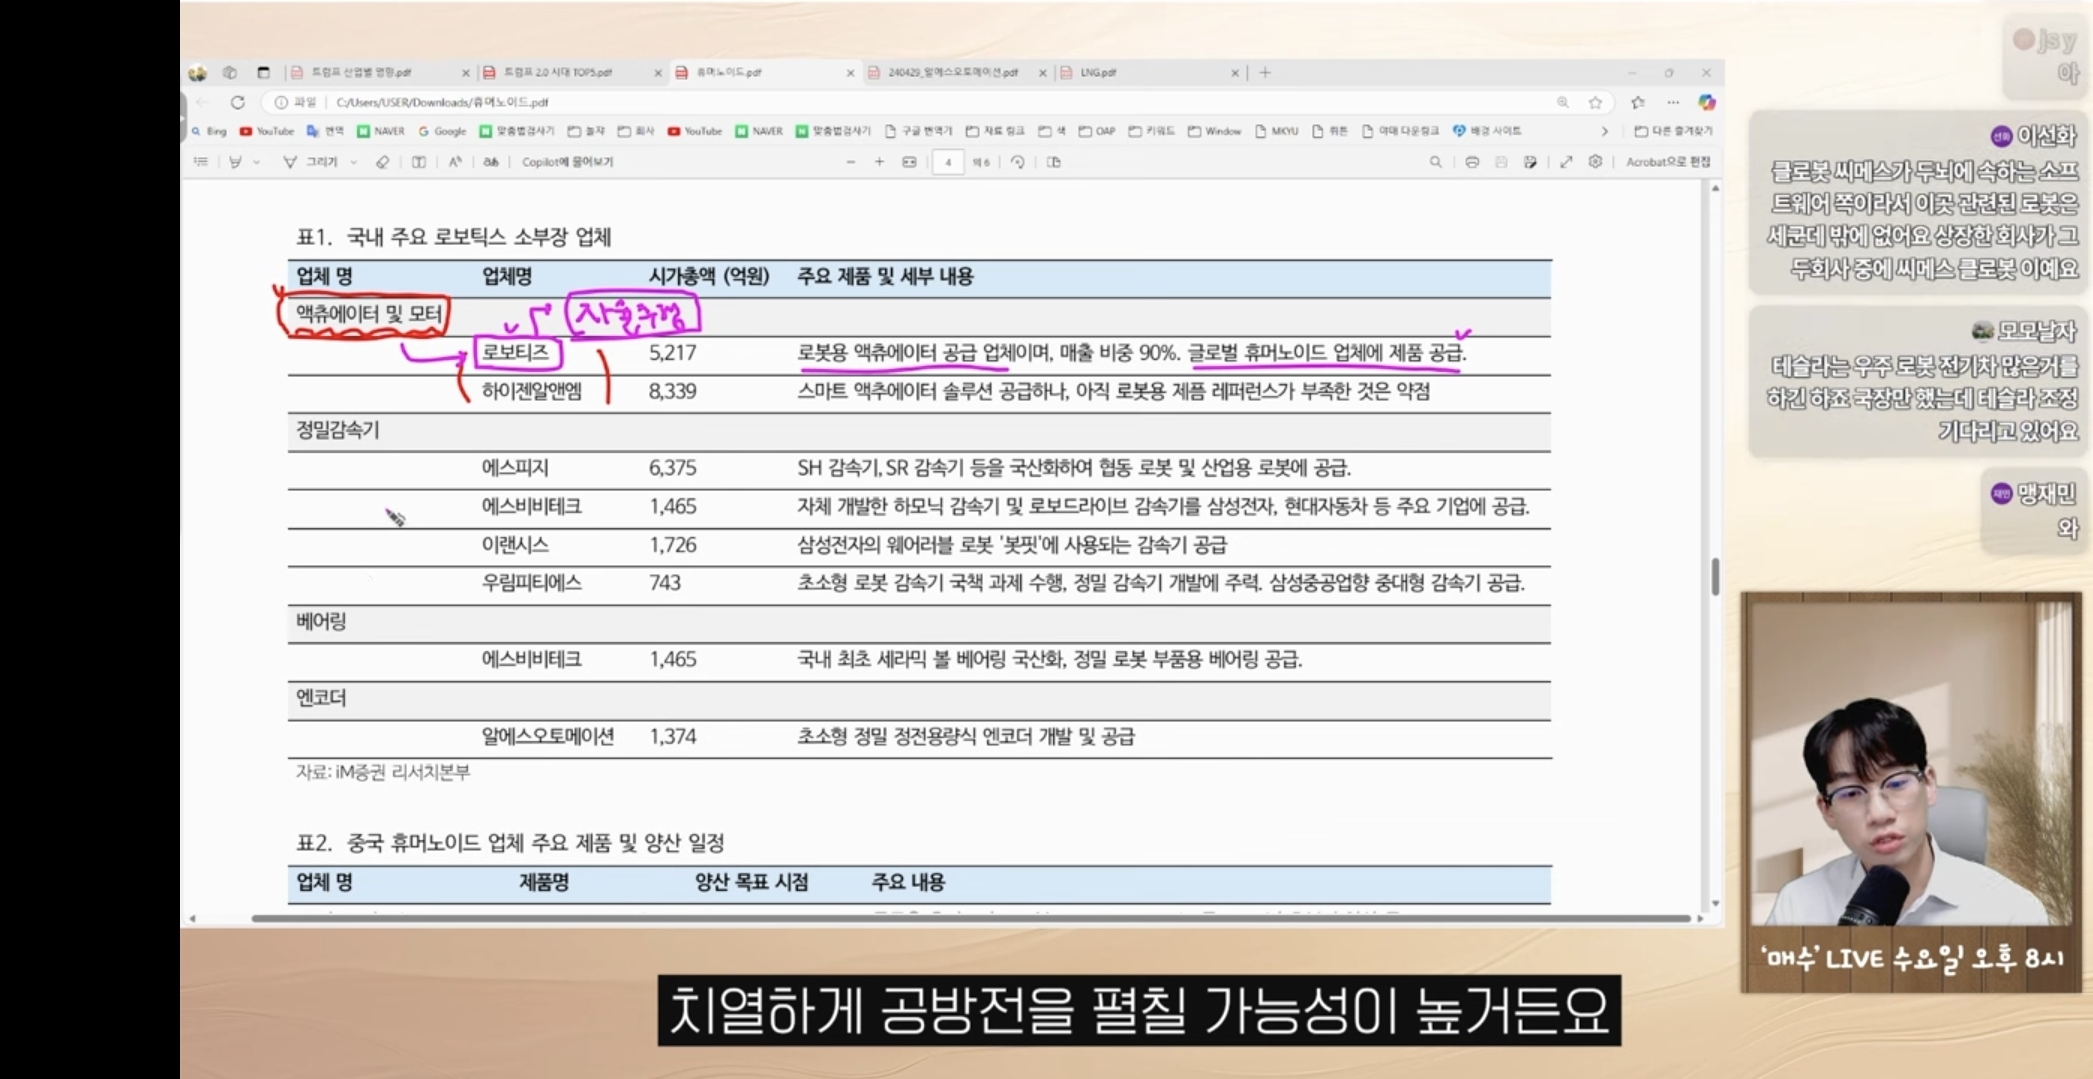The image size is (2093, 1079).
Task: Click the translate text icon in PDF toolbar
Action: [x=491, y=162]
